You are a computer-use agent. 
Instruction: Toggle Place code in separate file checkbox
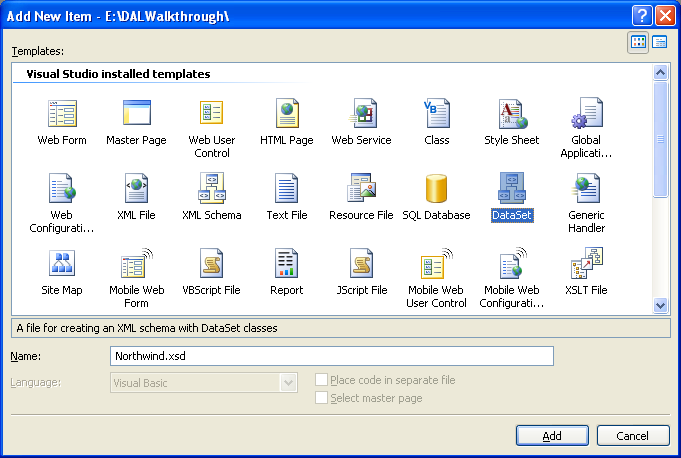(x=321, y=380)
